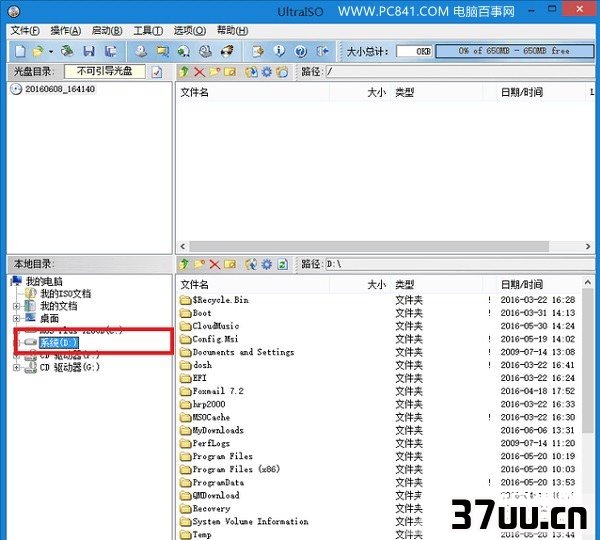Click the Refresh icon in local pane toolbar

[x=282, y=264]
